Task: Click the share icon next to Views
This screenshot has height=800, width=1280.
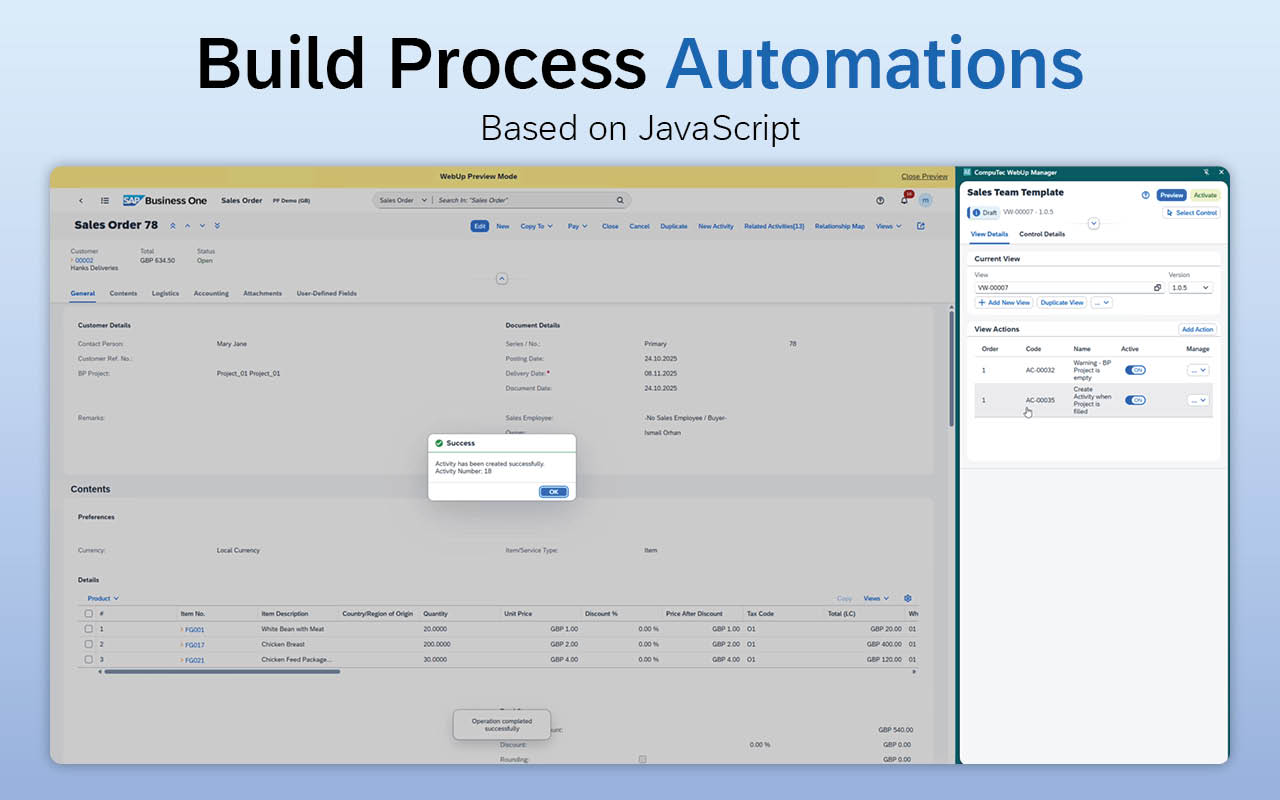Action: (920, 226)
